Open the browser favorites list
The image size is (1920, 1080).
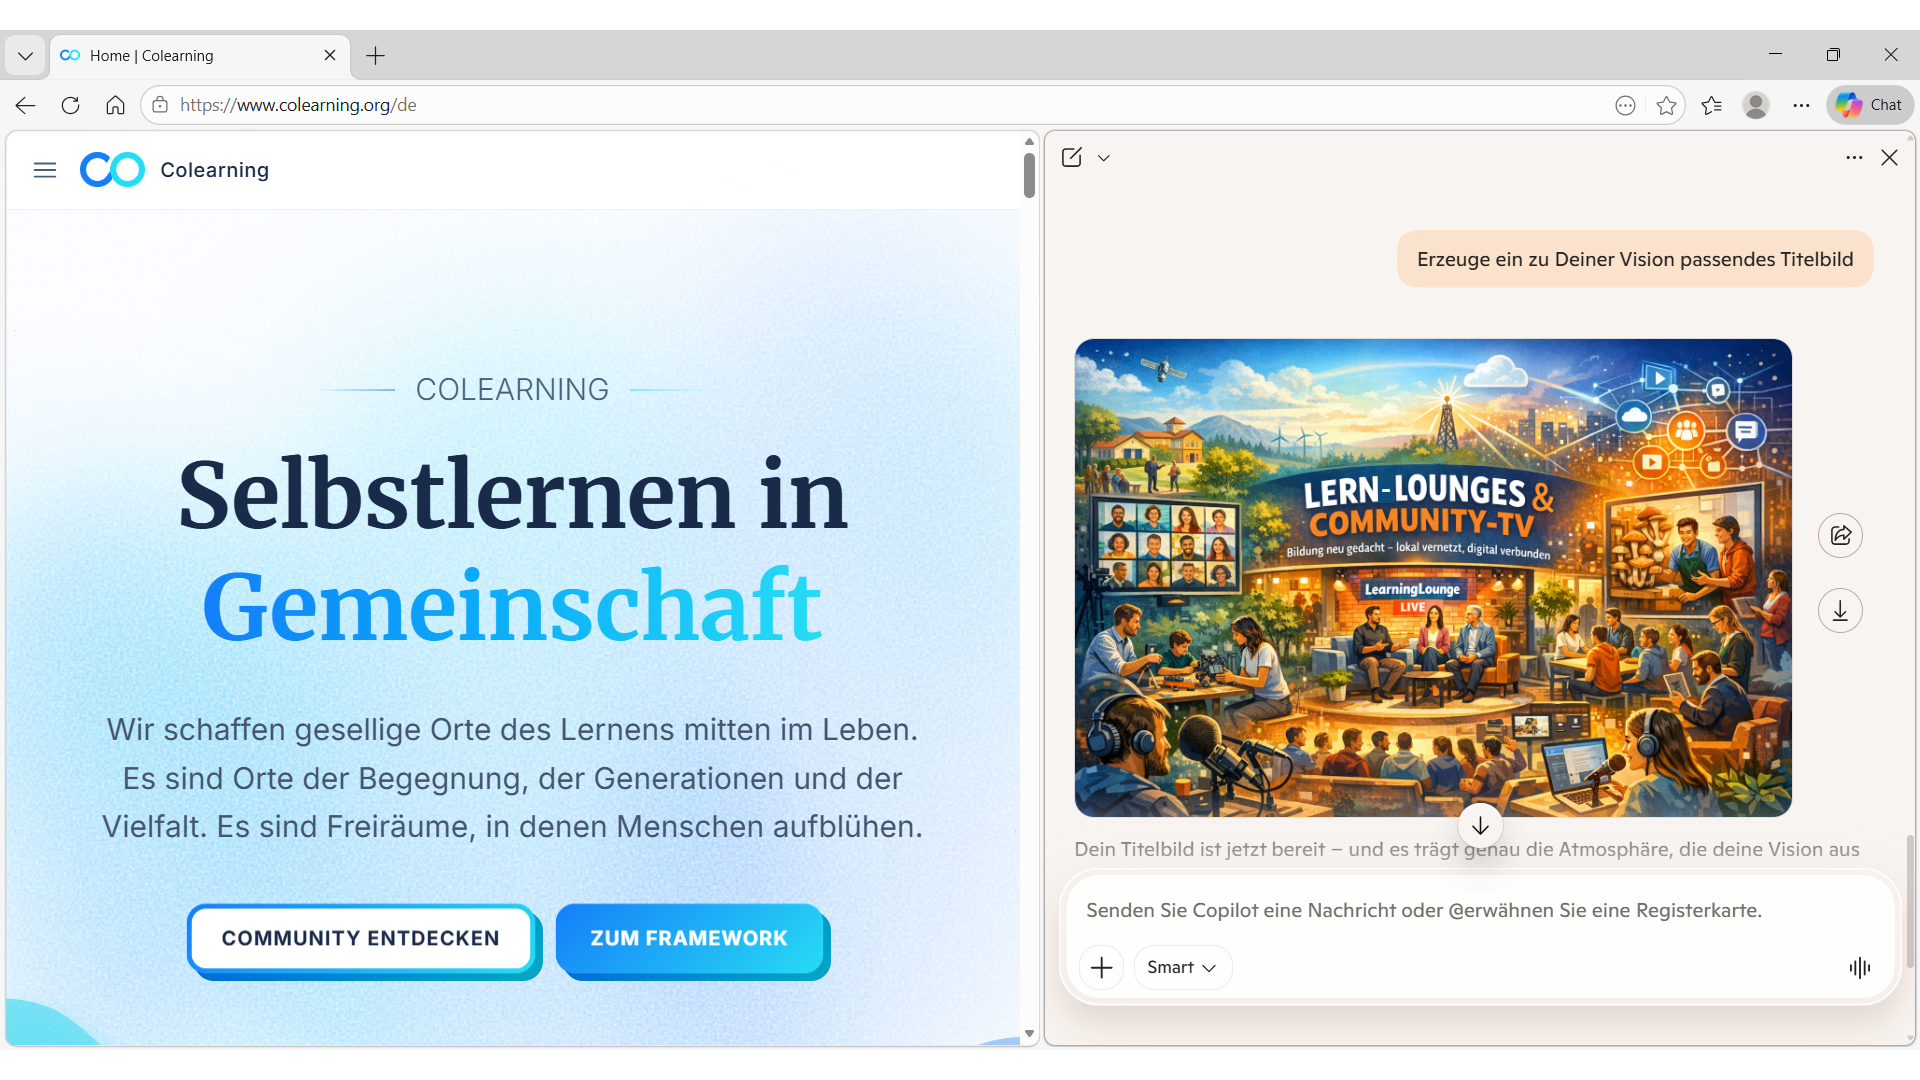[x=1712, y=105]
